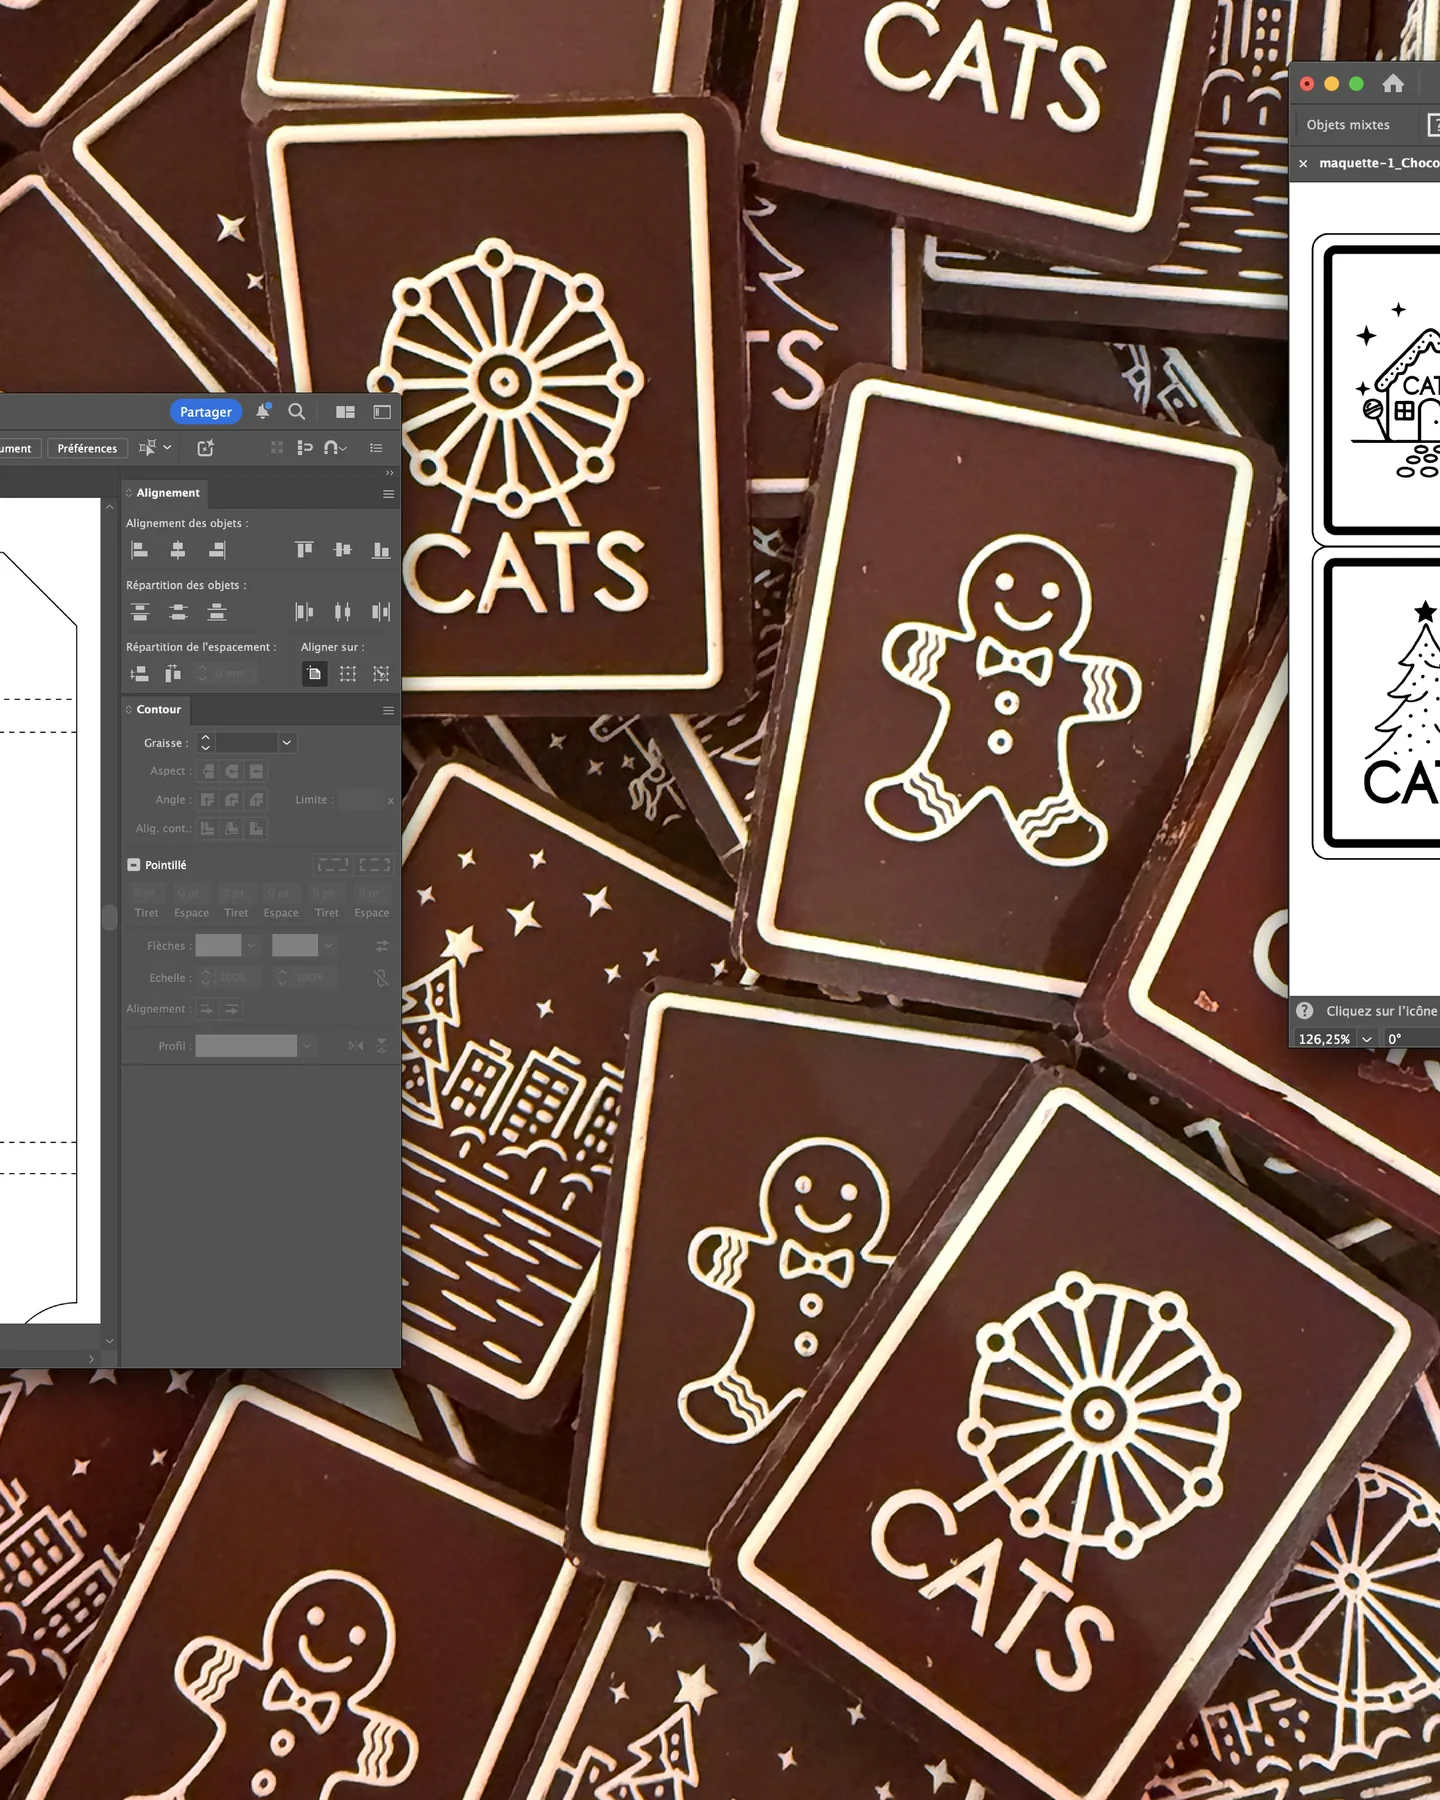Click the Graisse value field
Screen dimensions: 1440x1800
click(246, 743)
